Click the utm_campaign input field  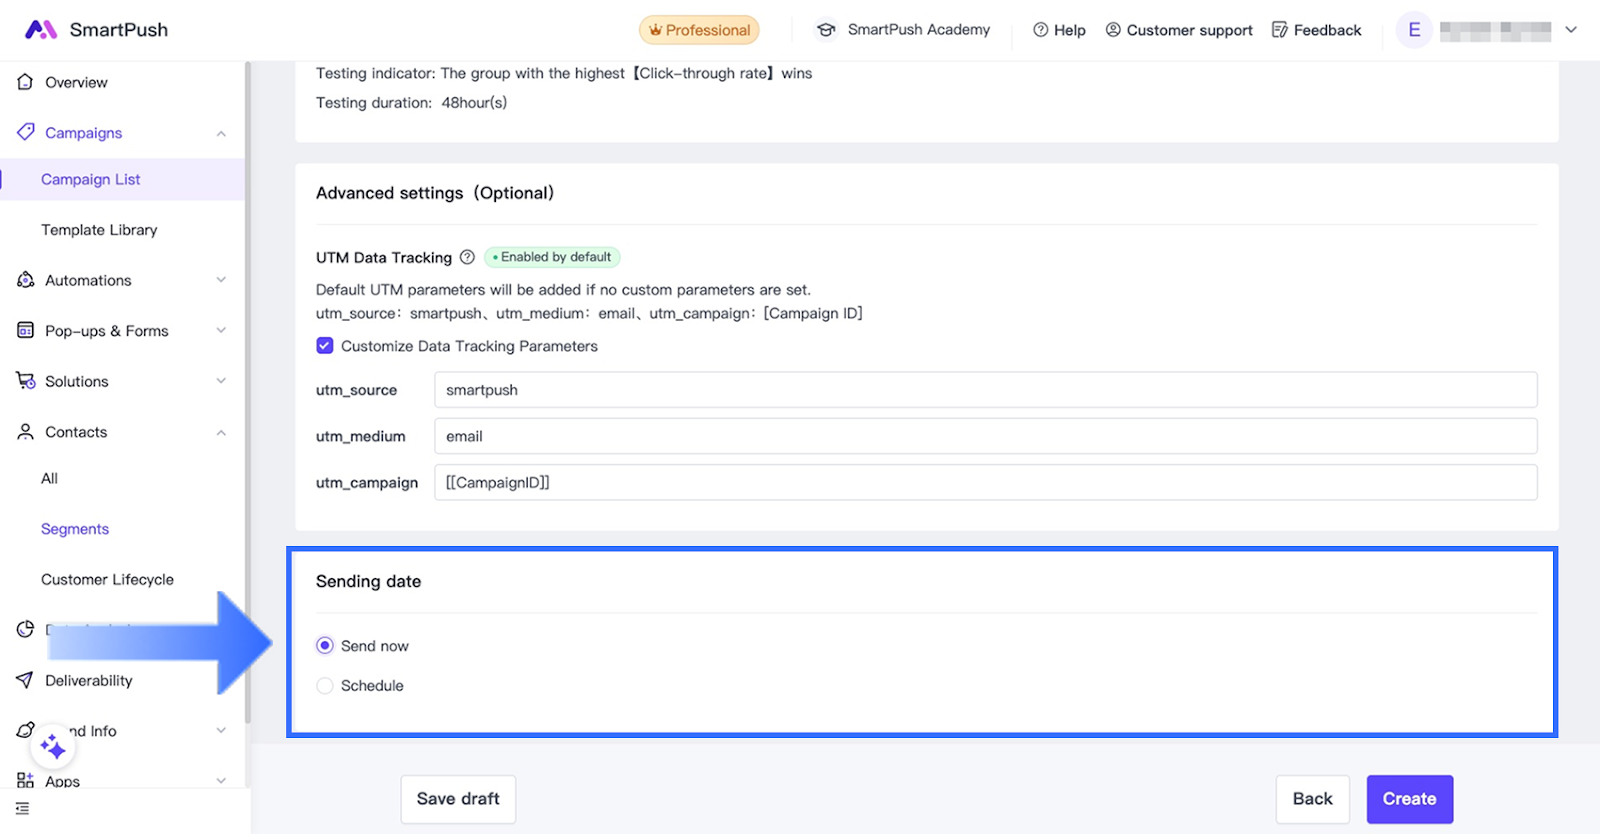(x=985, y=482)
